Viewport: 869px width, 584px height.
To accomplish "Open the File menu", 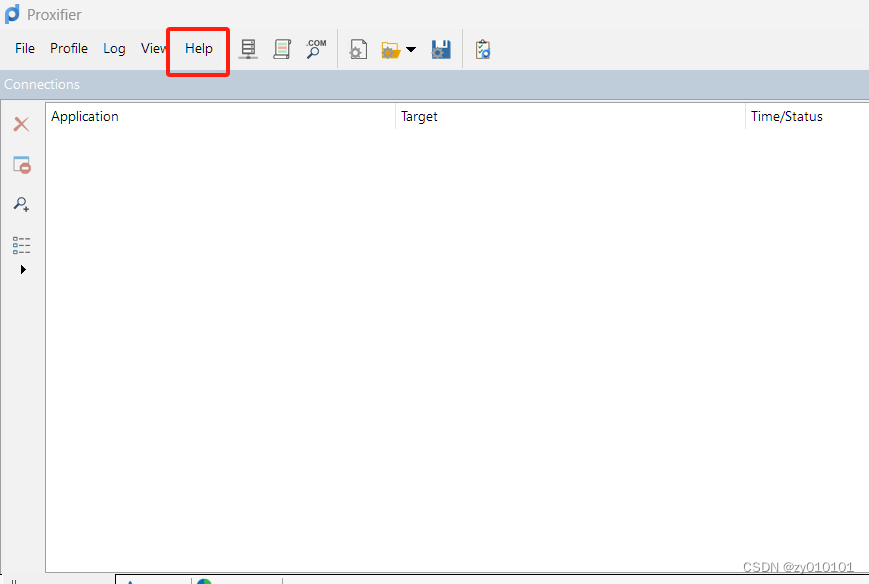I will click(x=25, y=49).
